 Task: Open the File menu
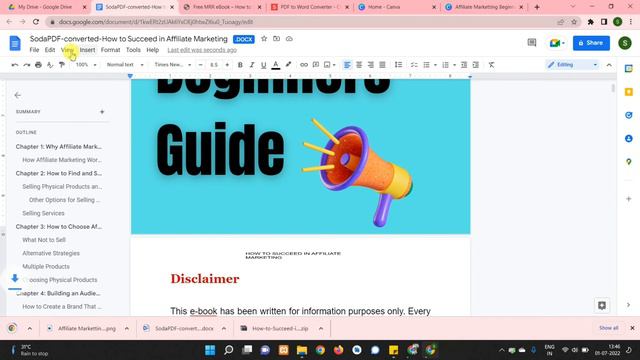click(34, 50)
